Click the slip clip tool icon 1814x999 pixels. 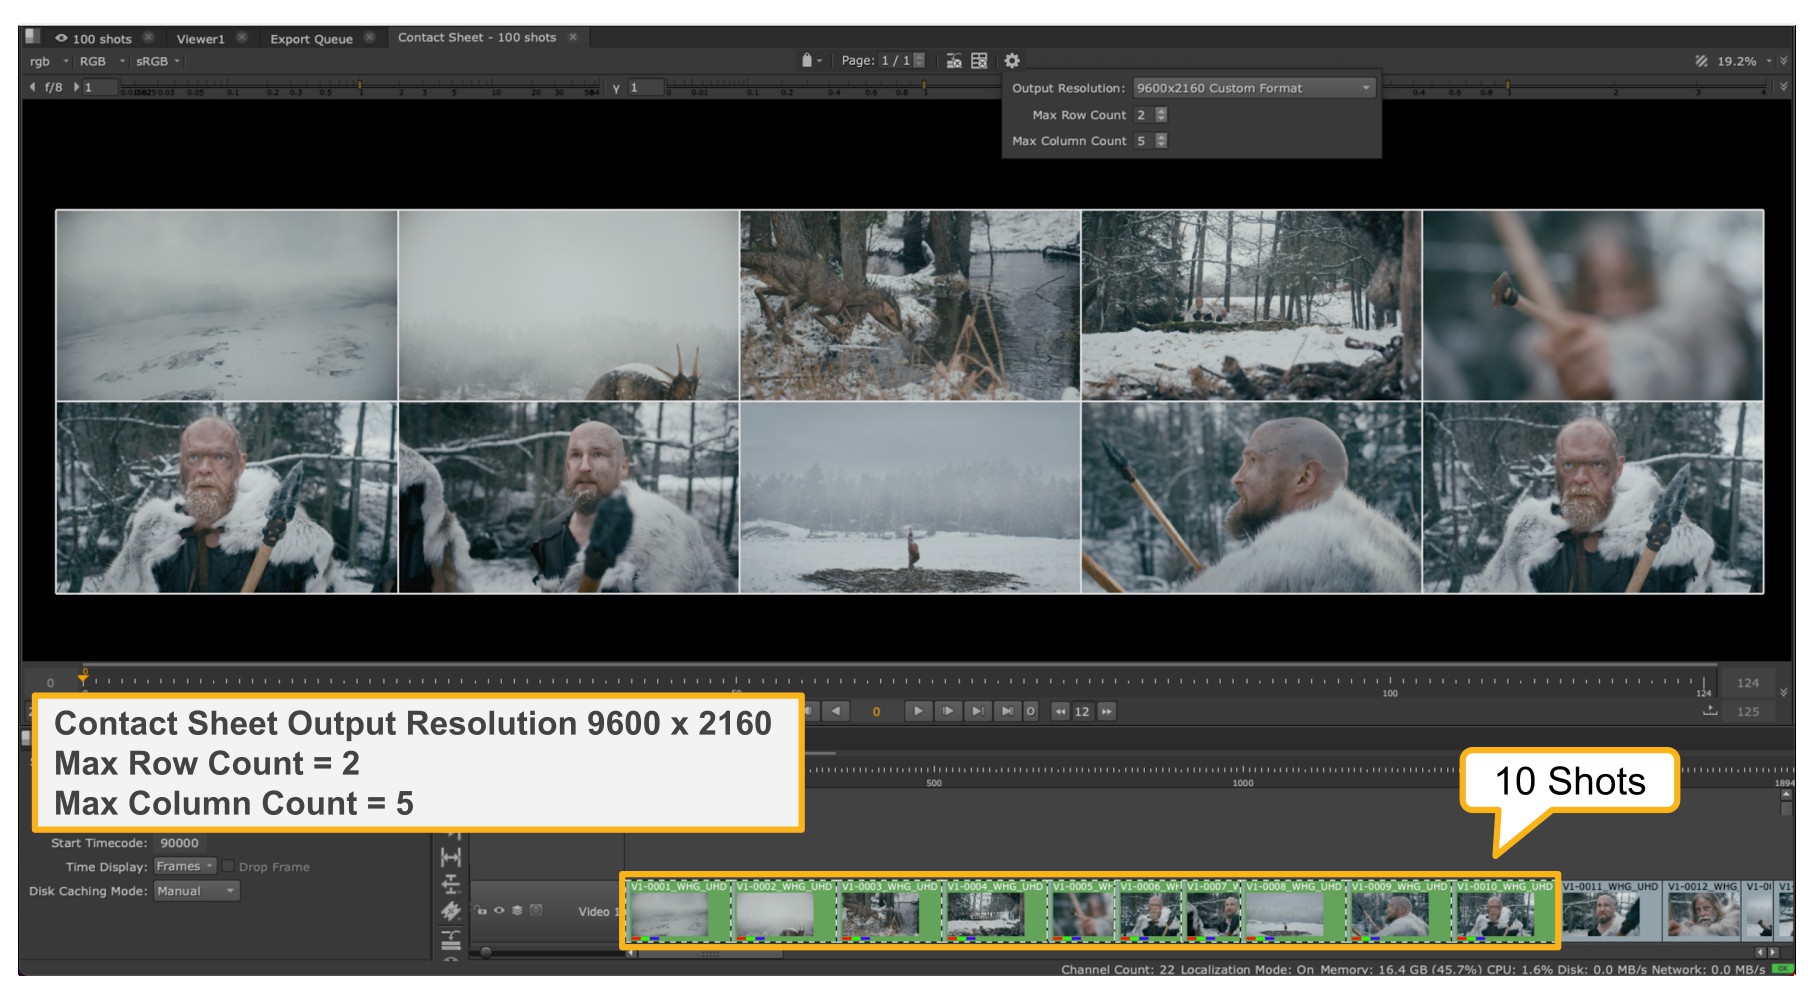click(451, 857)
